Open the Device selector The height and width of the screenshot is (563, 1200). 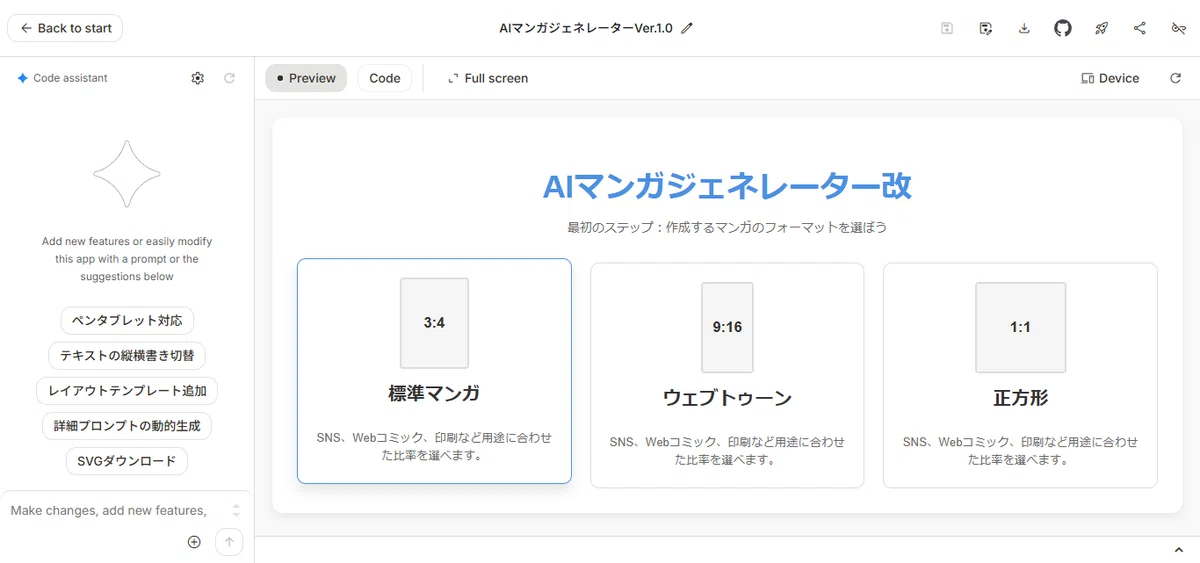pos(1110,78)
